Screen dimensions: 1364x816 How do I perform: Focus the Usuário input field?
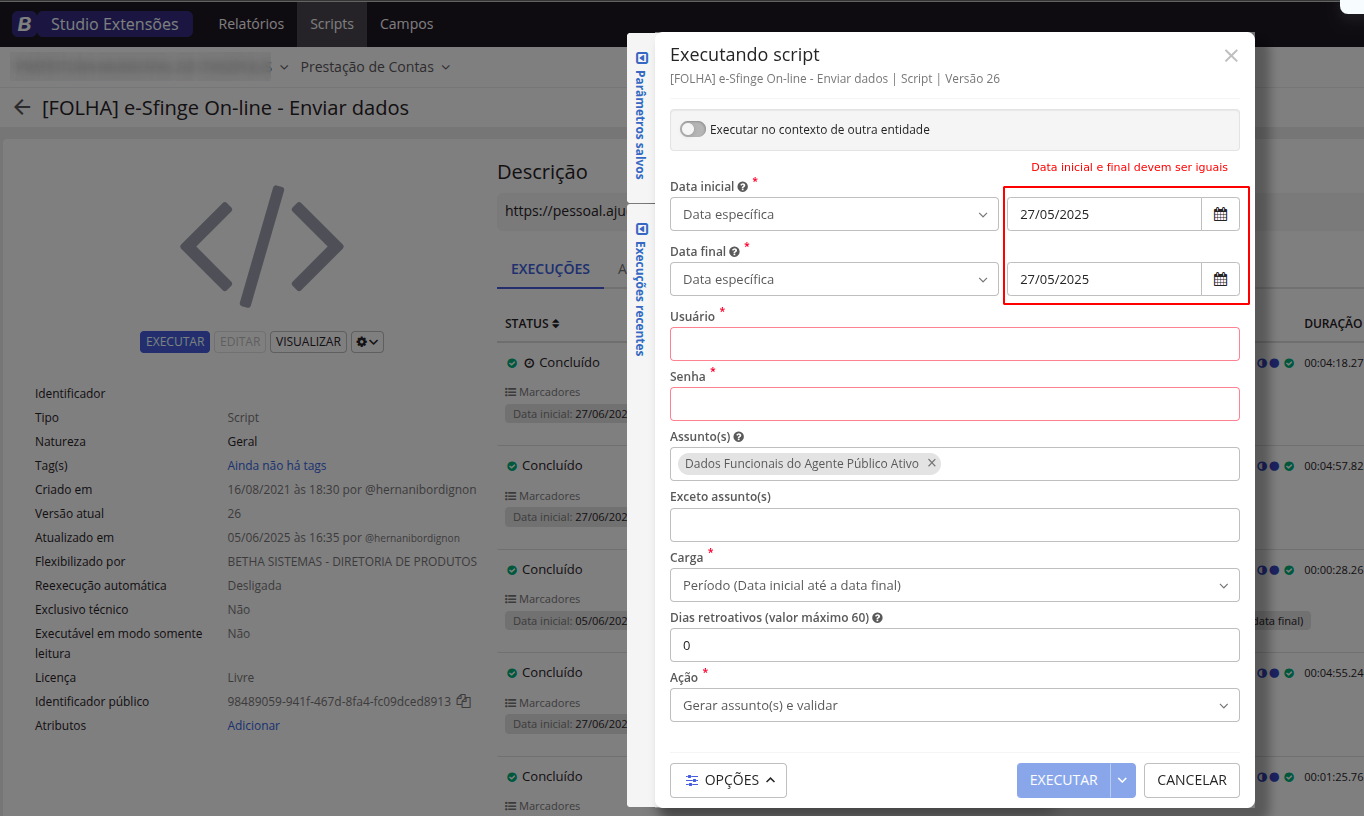pyautogui.click(x=955, y=344)
